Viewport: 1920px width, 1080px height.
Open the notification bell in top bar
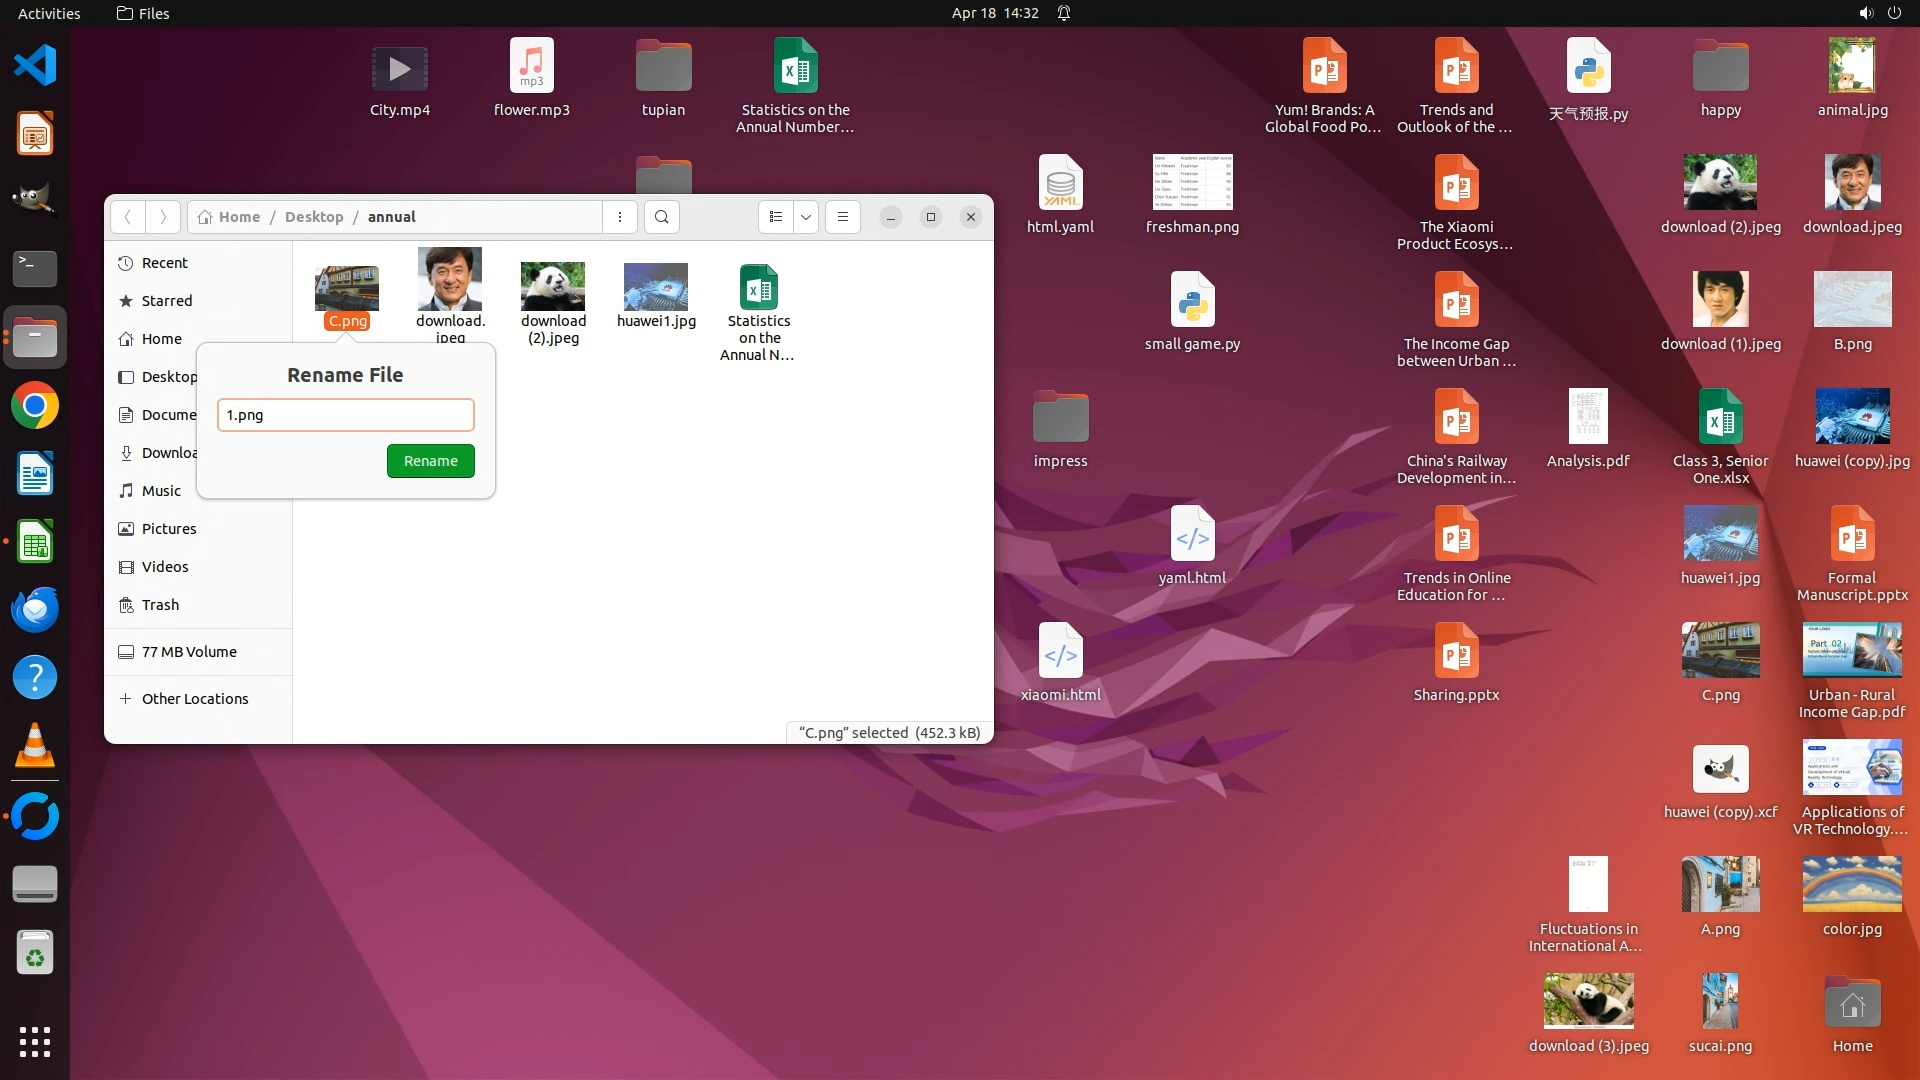click(x=1064, y=13)
